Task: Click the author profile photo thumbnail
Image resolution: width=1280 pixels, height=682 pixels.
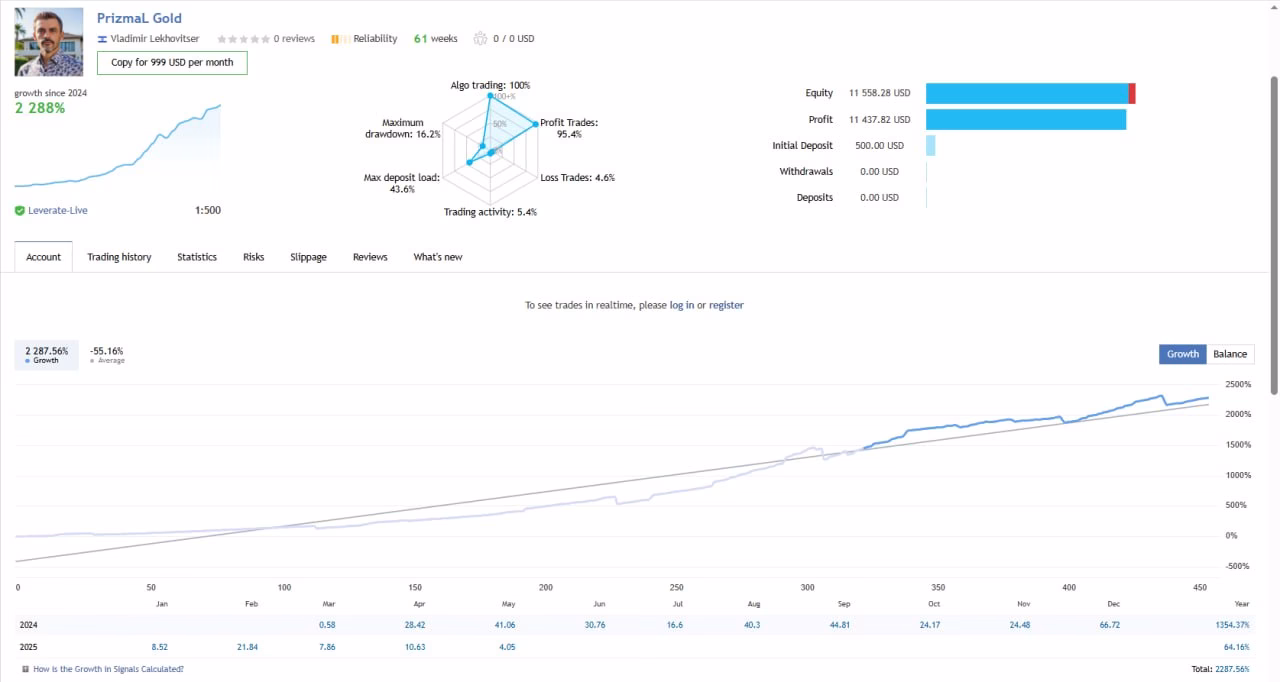Action: coord(49,42)
